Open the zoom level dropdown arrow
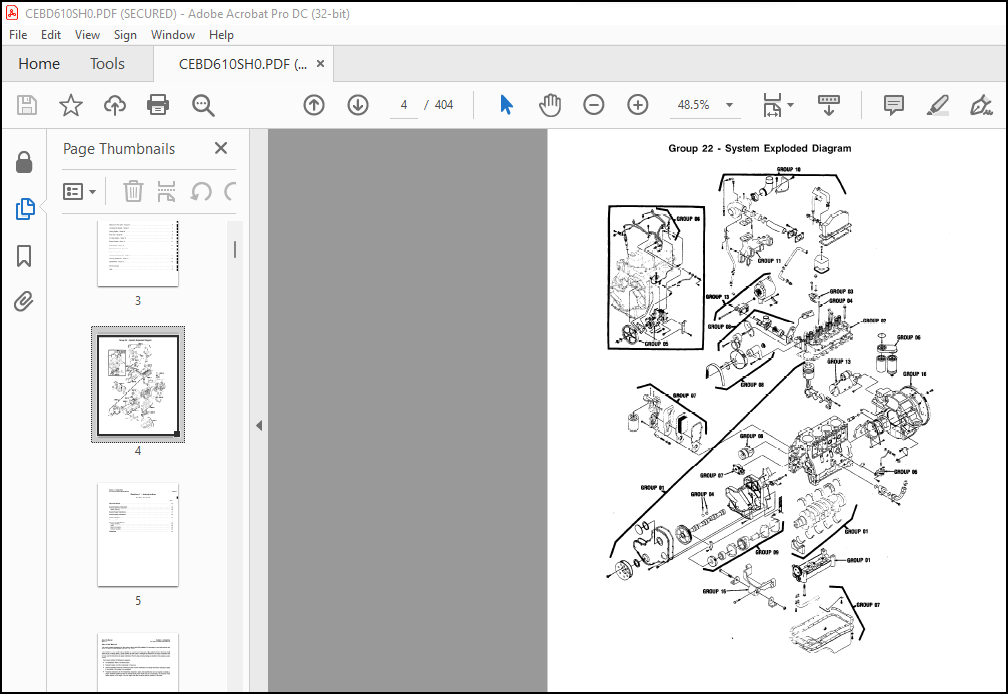 click(x=730, y=105)
